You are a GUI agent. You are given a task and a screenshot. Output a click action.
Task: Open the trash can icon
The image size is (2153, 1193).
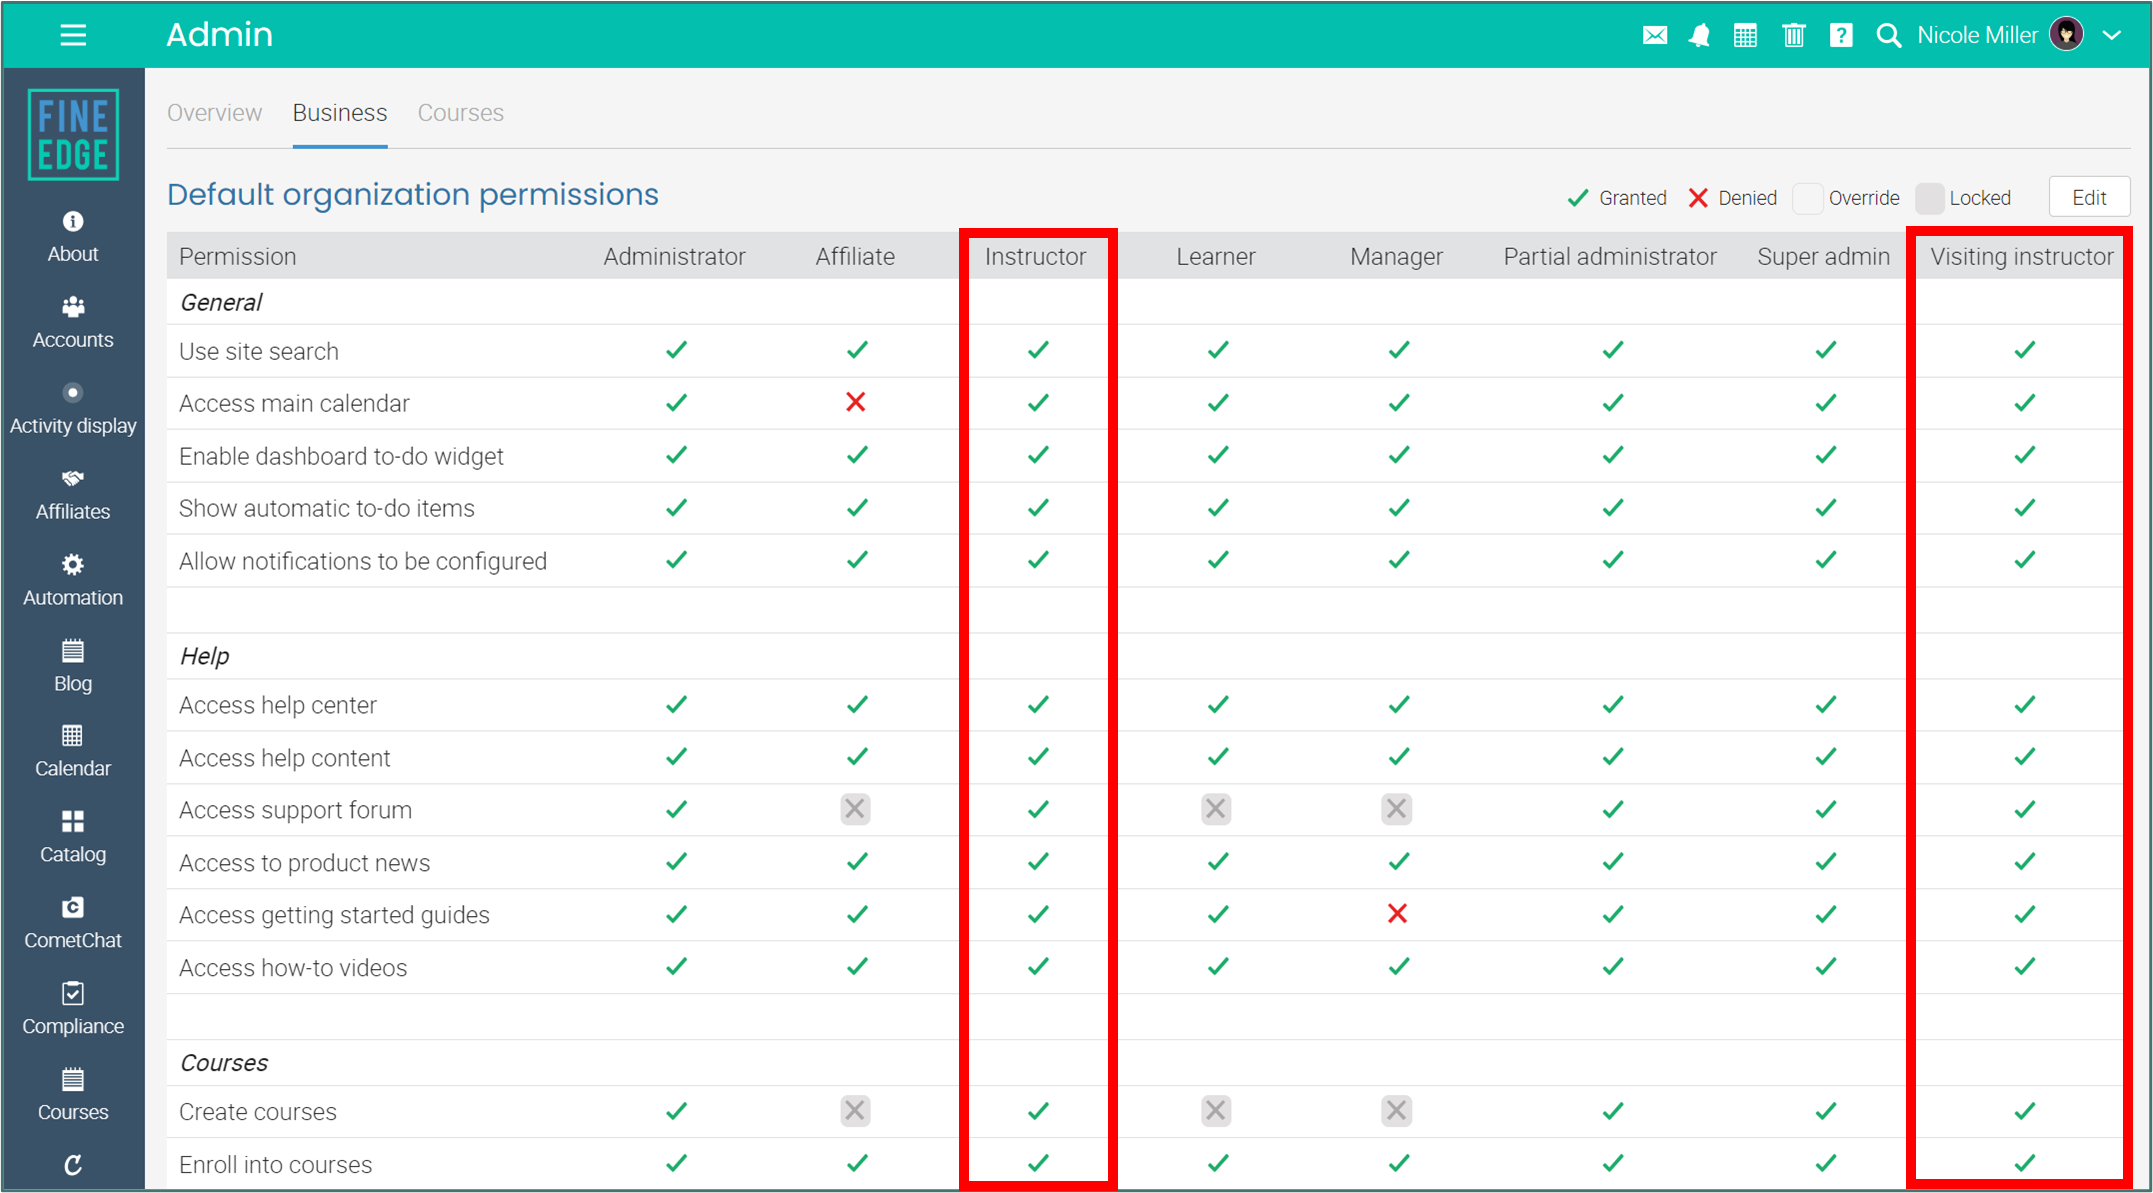tap(1793, 36)
